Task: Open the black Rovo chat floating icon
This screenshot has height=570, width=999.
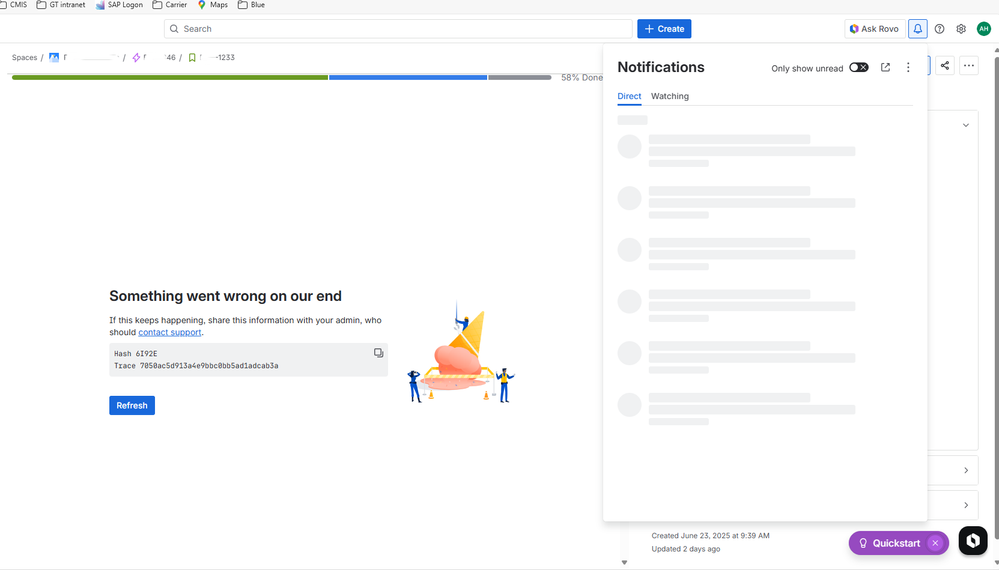Action: (973, 540)
